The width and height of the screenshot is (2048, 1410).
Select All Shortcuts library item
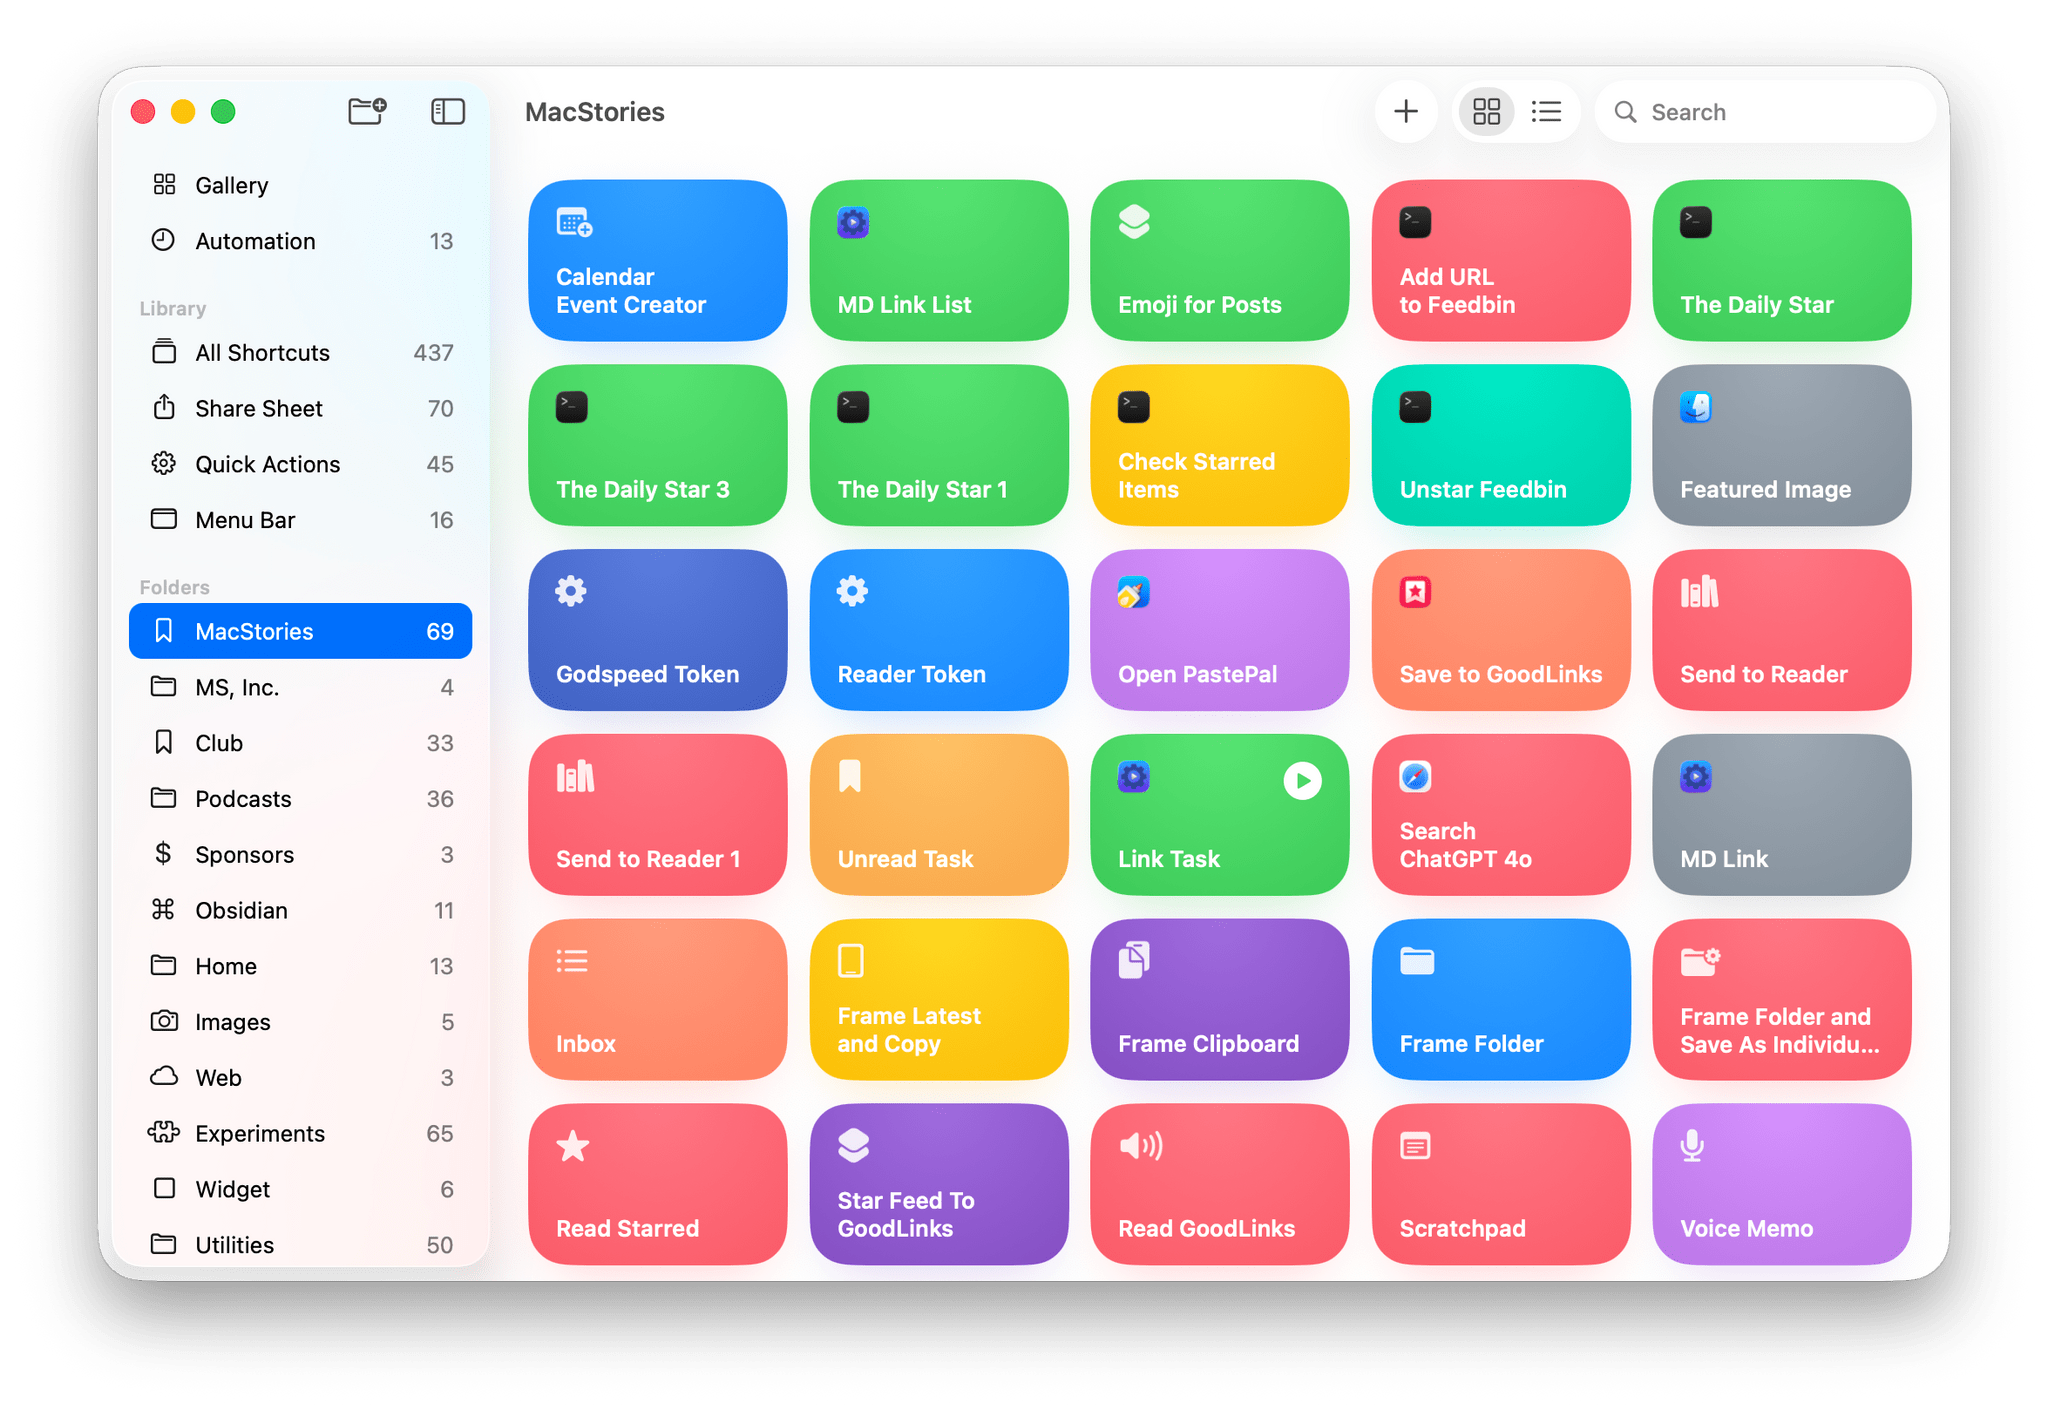(300, 353)
